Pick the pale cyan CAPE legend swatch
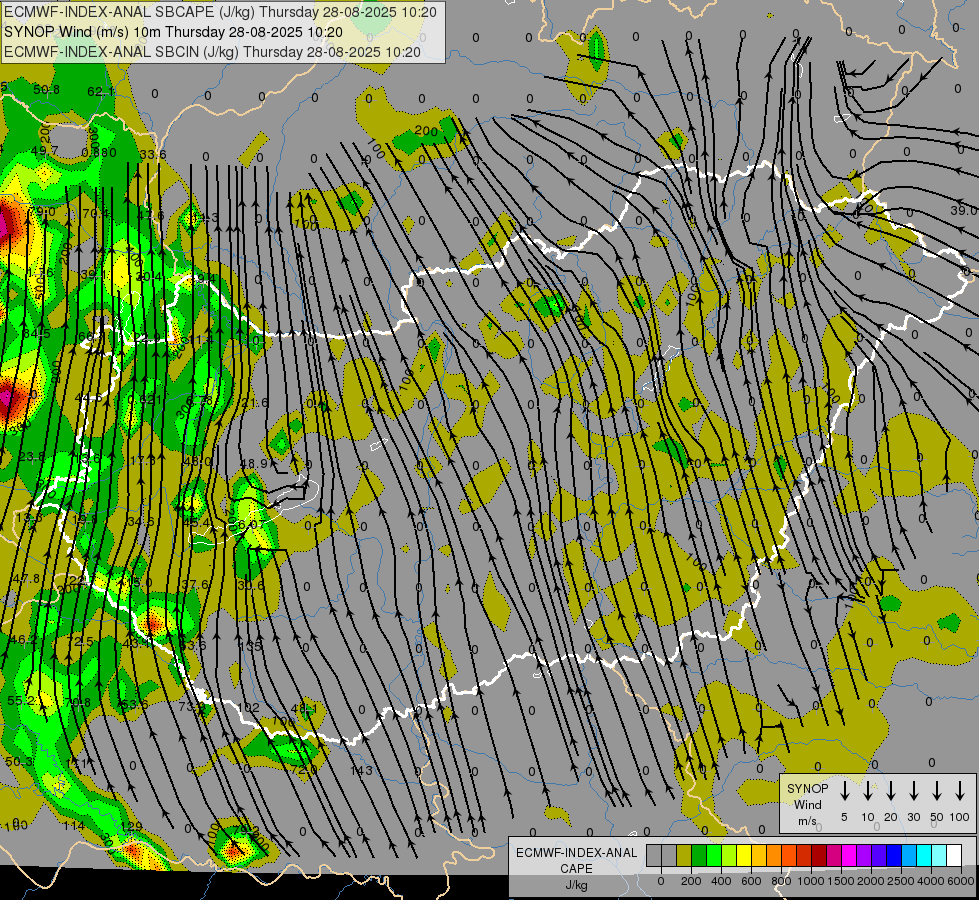Image resolution: width=979 pixels, height=900 pixels. click(x=938, y=855)
